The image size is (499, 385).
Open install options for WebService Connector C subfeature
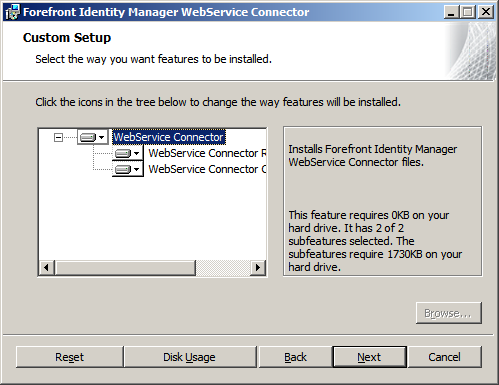click(128, 169)
